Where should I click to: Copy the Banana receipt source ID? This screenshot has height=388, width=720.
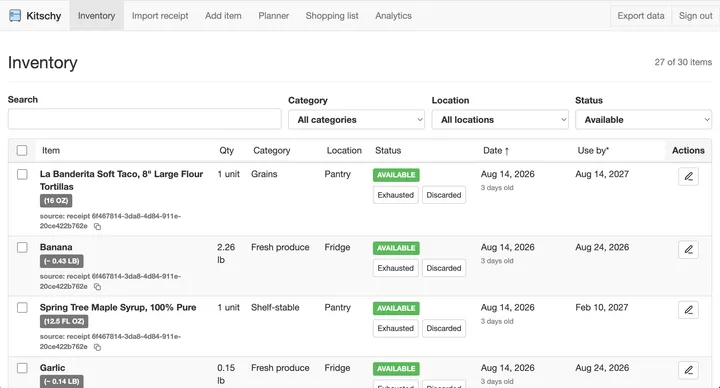pos(97,287)
